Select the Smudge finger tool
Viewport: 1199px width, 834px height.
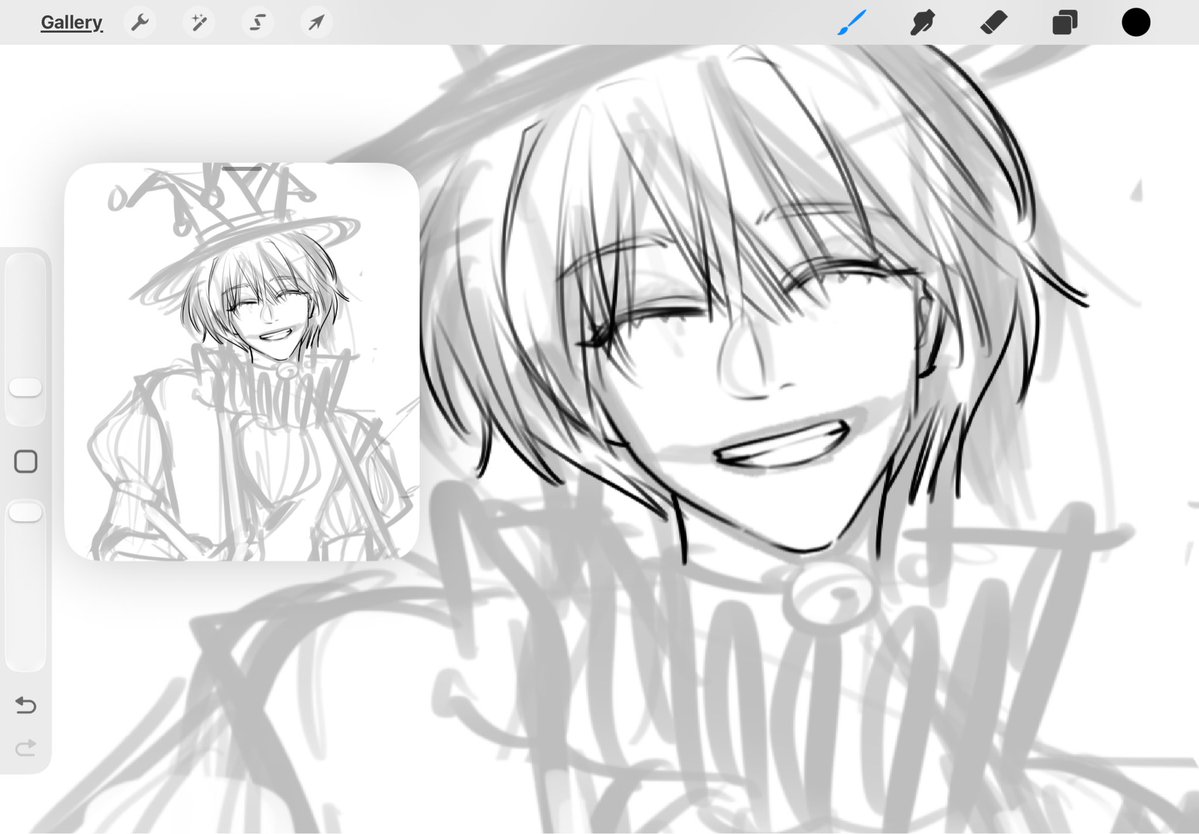pos(923,22)
